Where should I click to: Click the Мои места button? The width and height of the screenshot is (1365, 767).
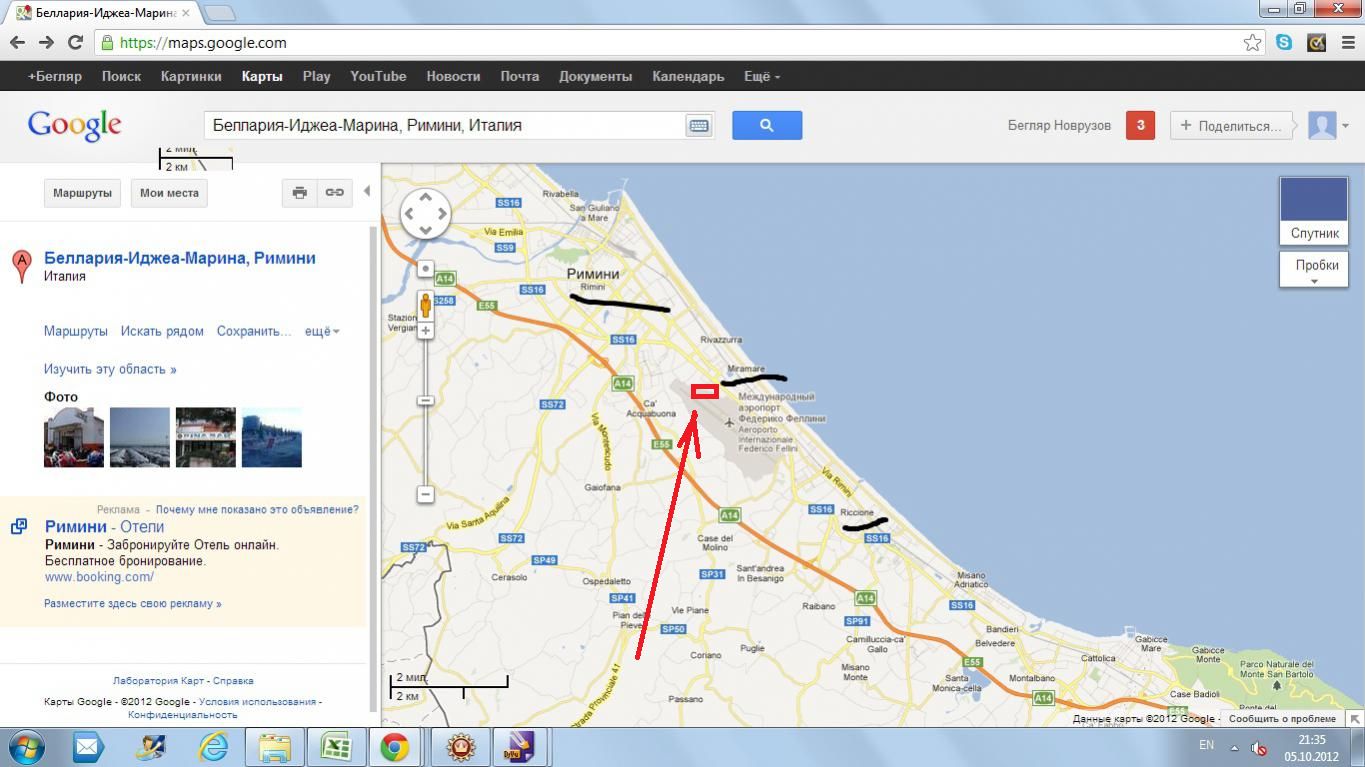tap(169, 193)
